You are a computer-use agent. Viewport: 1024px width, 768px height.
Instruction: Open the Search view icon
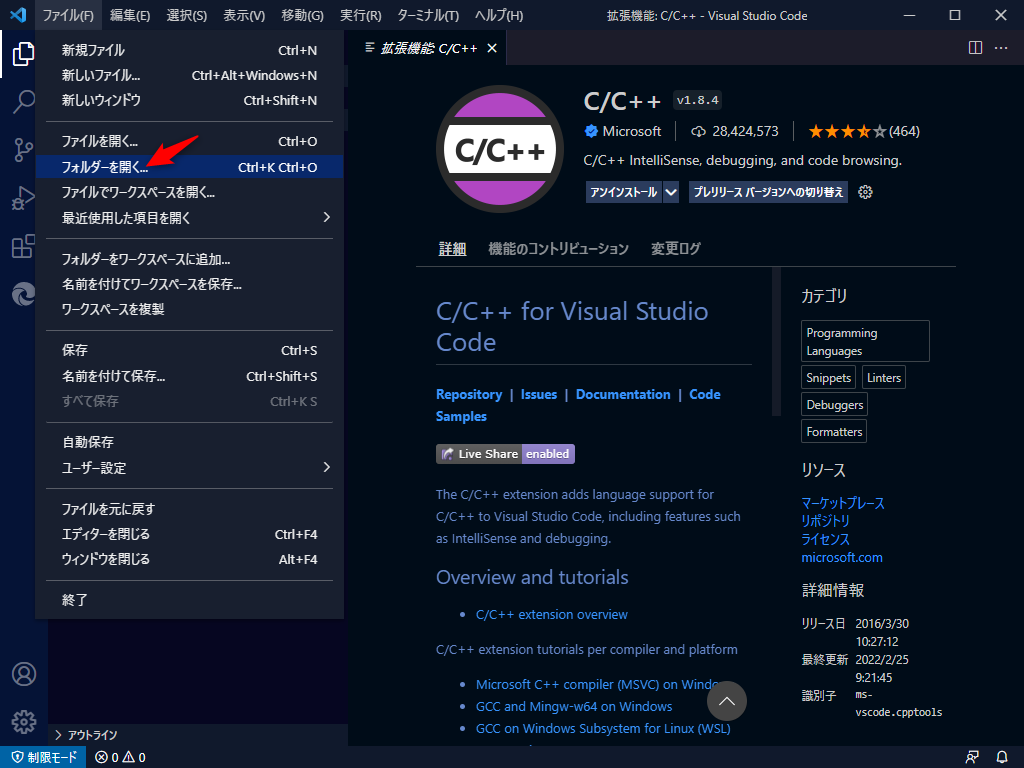(x=24, y=102)
